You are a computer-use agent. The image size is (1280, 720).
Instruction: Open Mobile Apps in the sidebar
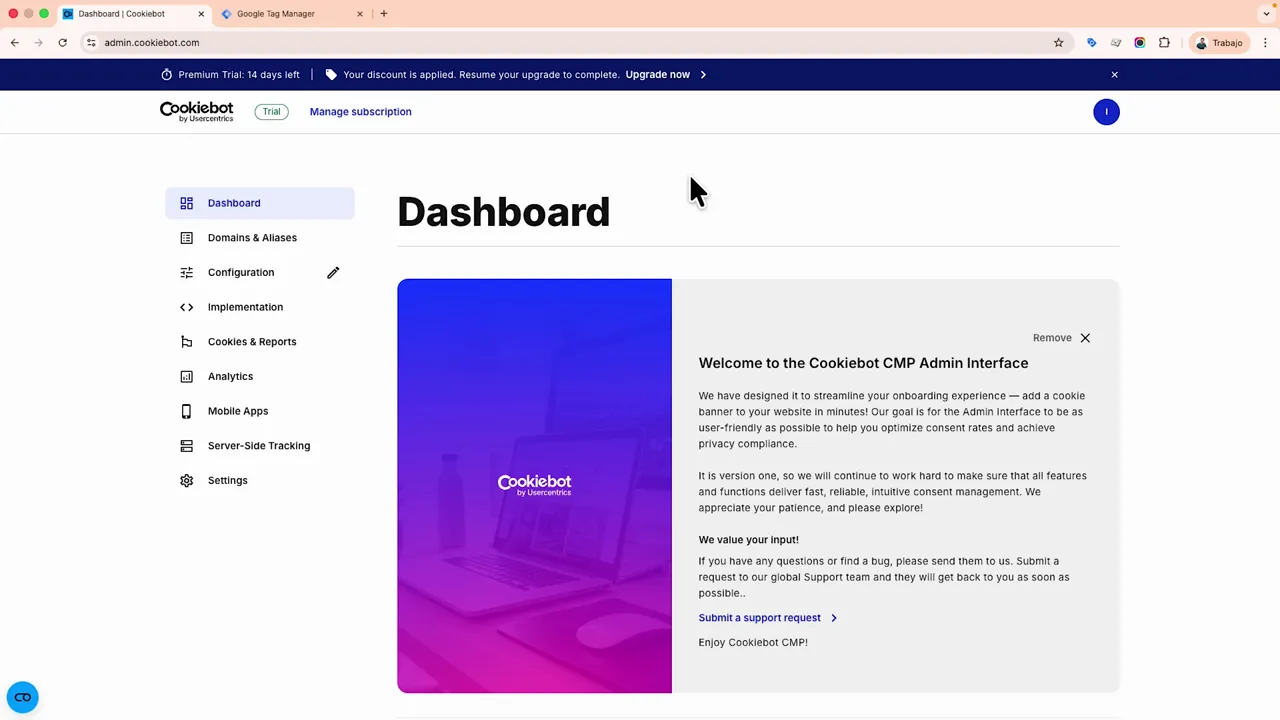click(x=260, y=411)
